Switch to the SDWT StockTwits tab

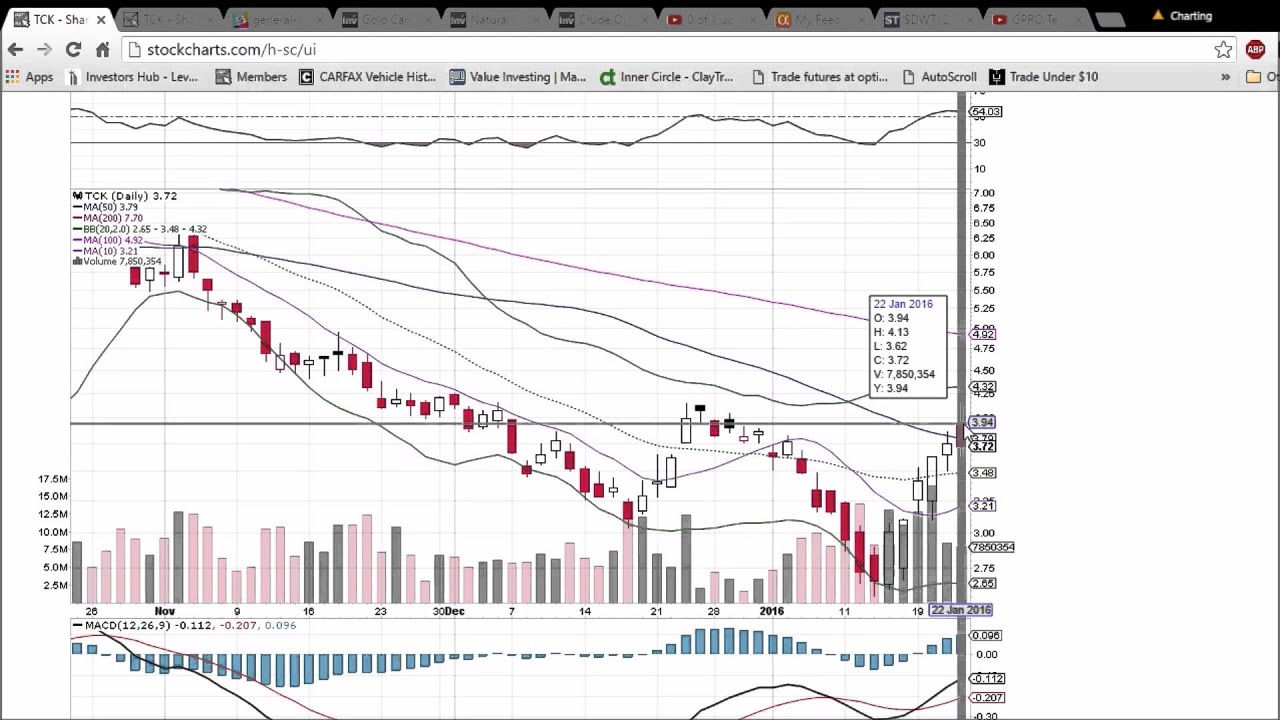coord(929,19)
